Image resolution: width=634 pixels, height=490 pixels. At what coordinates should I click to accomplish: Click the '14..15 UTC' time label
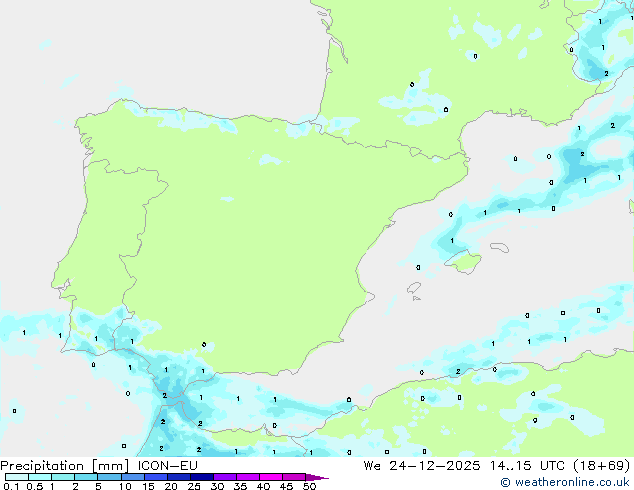tap(527, 466)
